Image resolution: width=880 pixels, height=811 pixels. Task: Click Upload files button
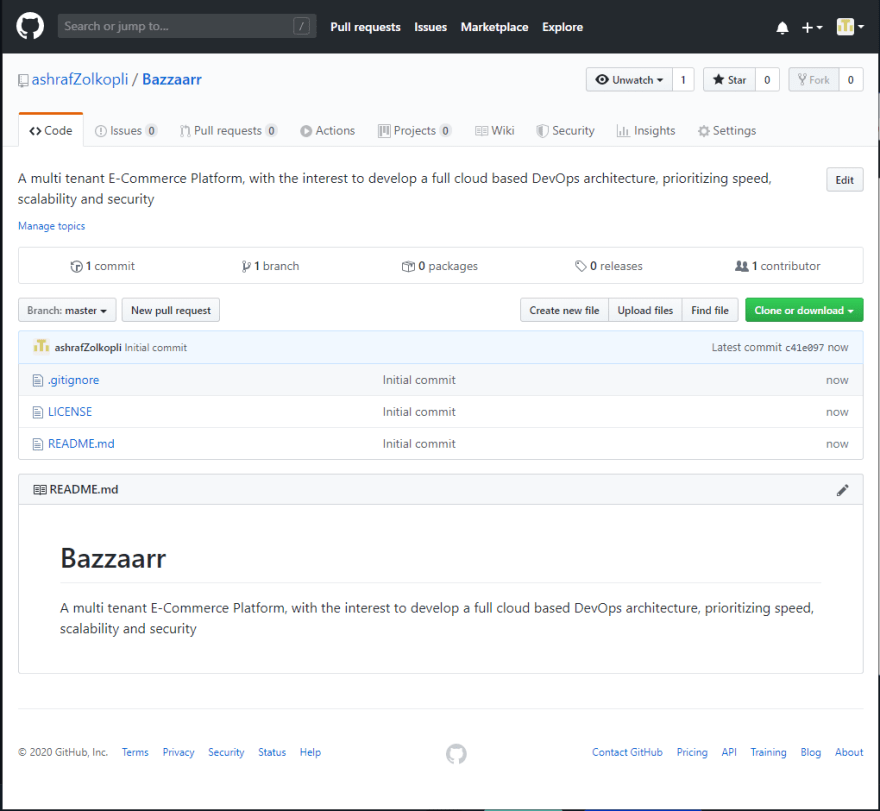click(x=645, y=310)
